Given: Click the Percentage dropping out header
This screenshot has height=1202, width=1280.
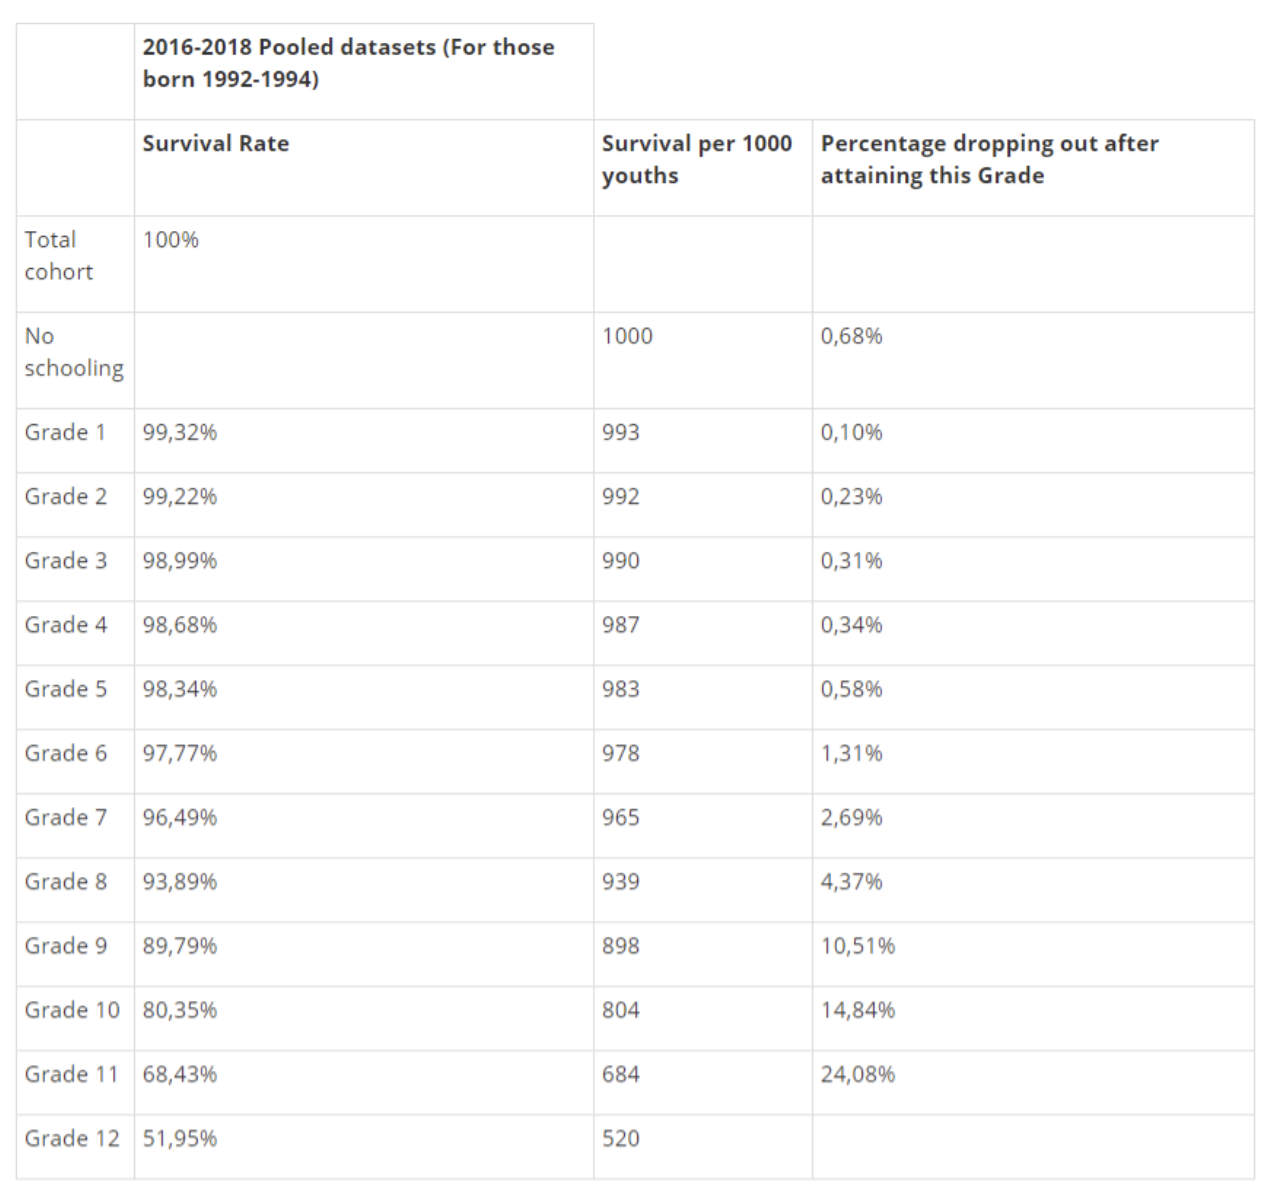Looking at the screenshot, I should pos(990,159).
